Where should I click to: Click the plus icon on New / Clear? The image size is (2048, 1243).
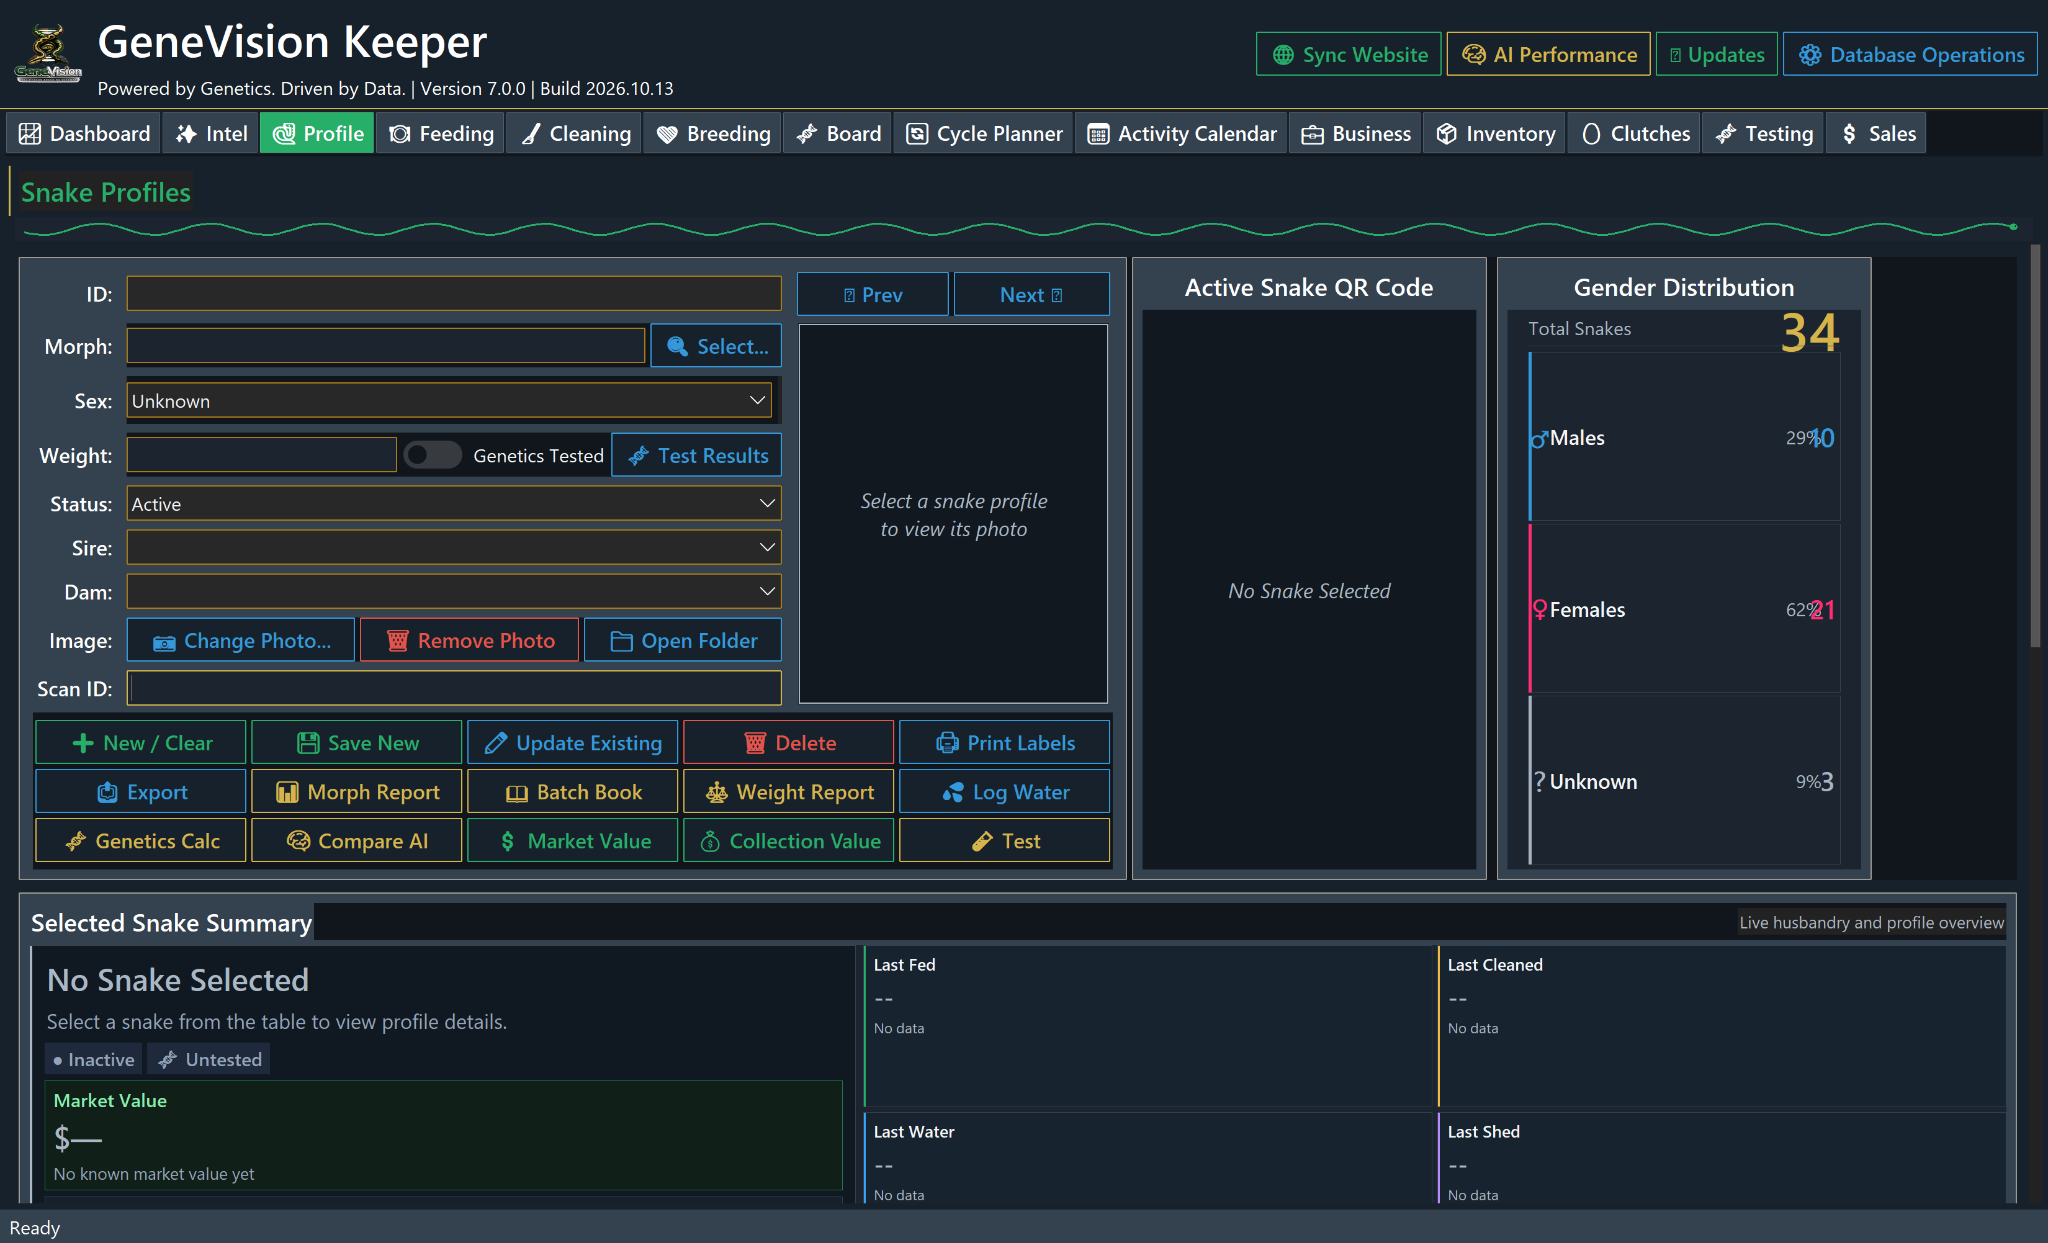click(x=83, y=743)
